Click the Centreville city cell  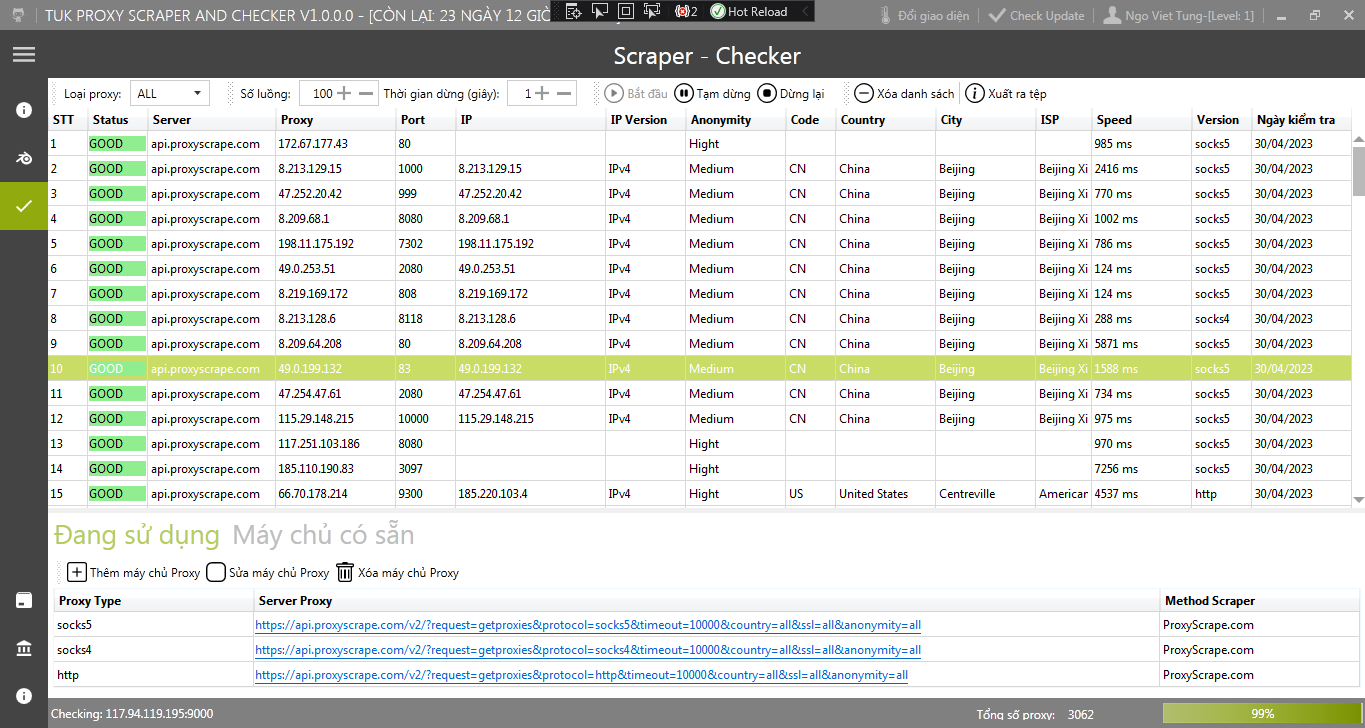click(986, 494)
